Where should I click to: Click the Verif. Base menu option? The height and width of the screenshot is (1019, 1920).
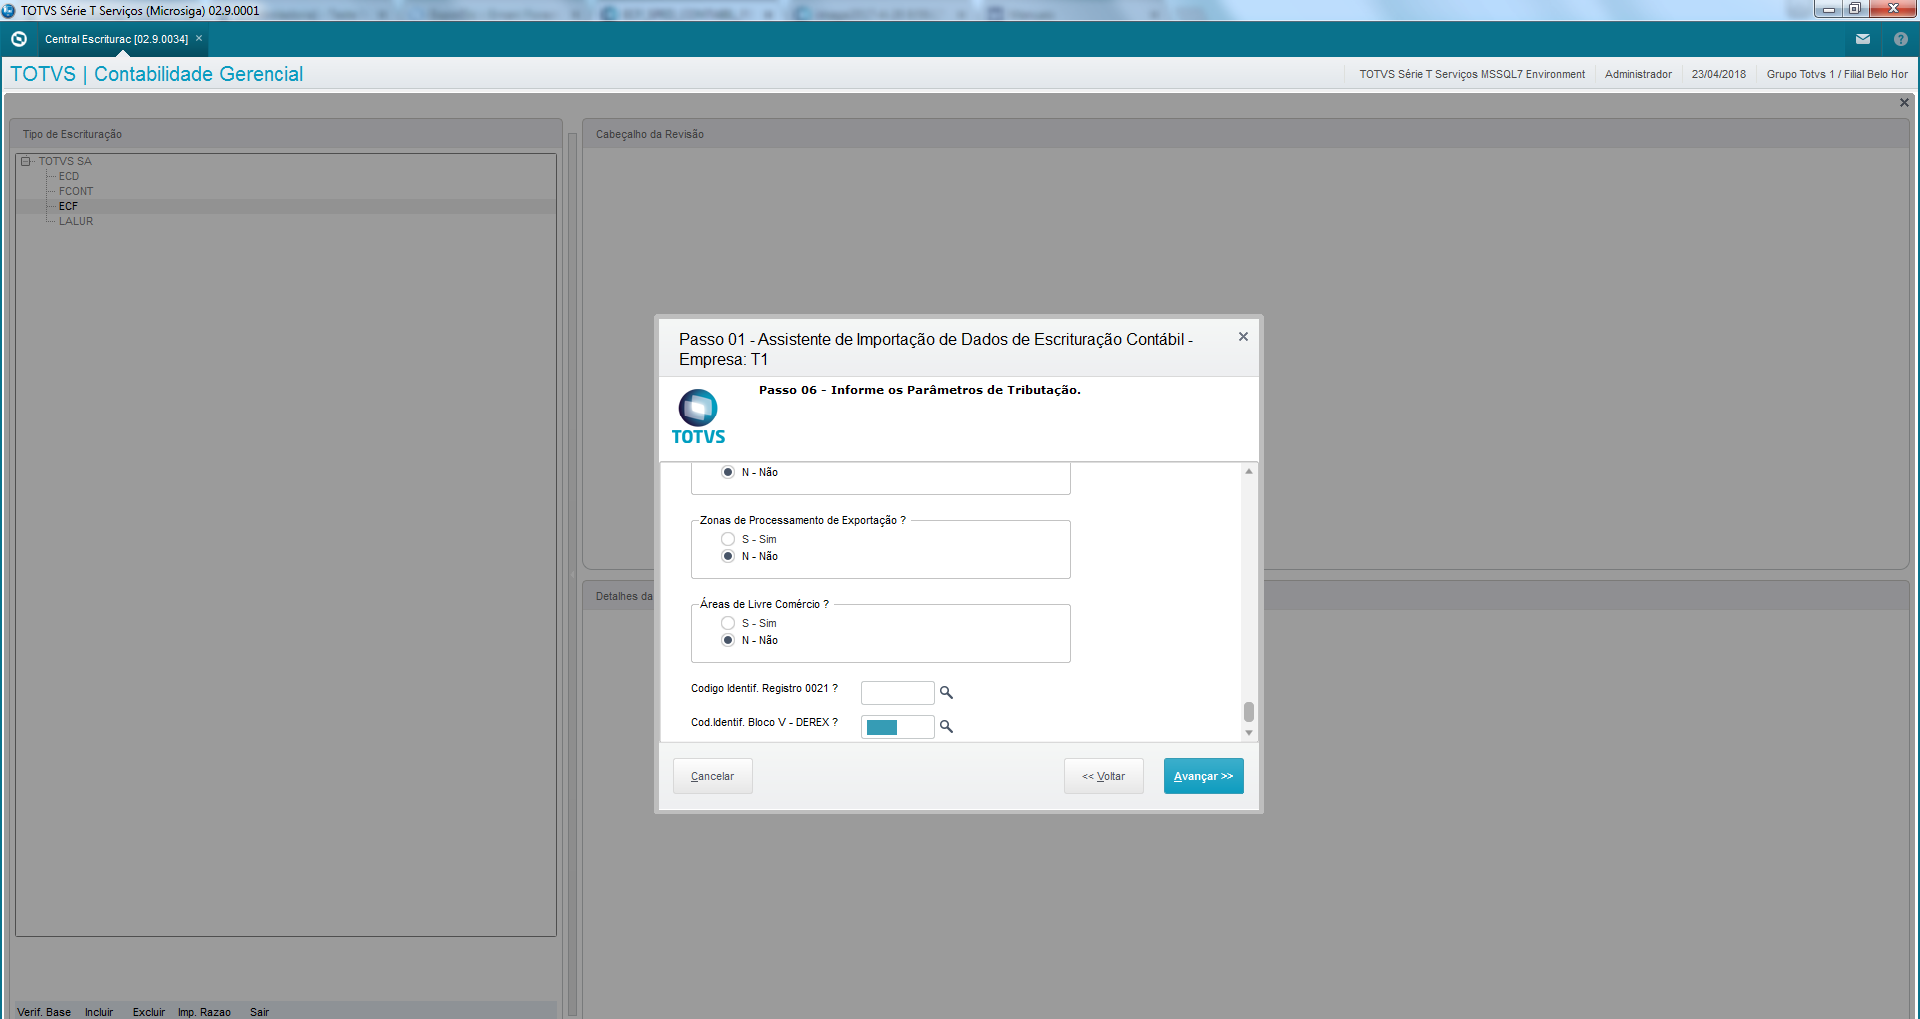(44, 1012)
